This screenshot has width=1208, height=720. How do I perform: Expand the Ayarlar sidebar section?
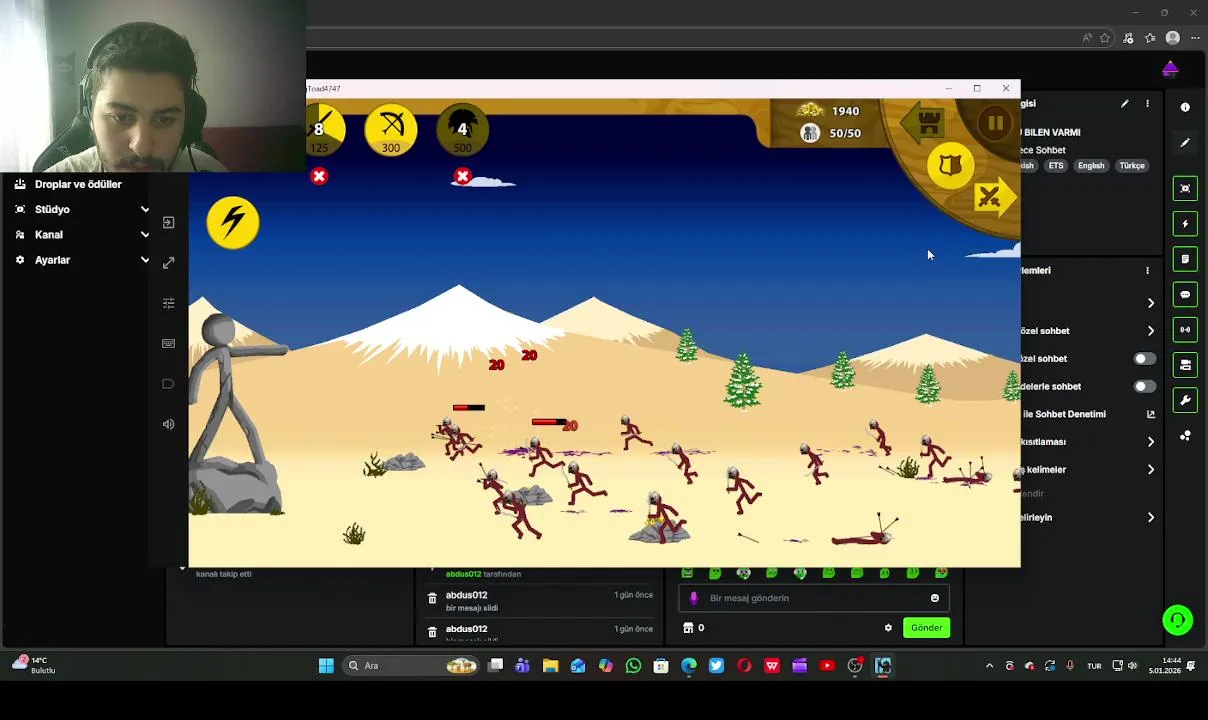click(82, 260)
